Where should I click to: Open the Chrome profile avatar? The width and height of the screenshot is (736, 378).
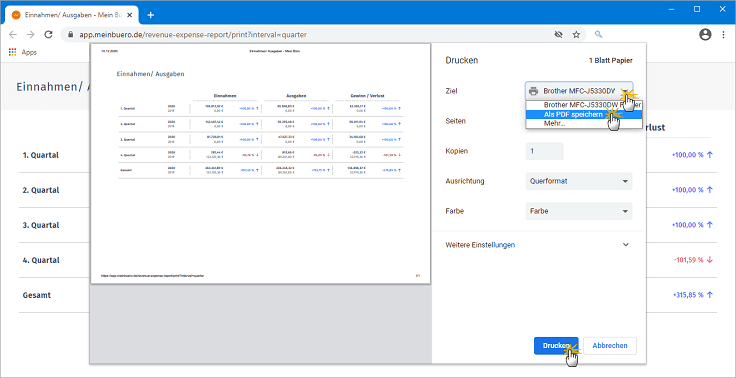705,34
